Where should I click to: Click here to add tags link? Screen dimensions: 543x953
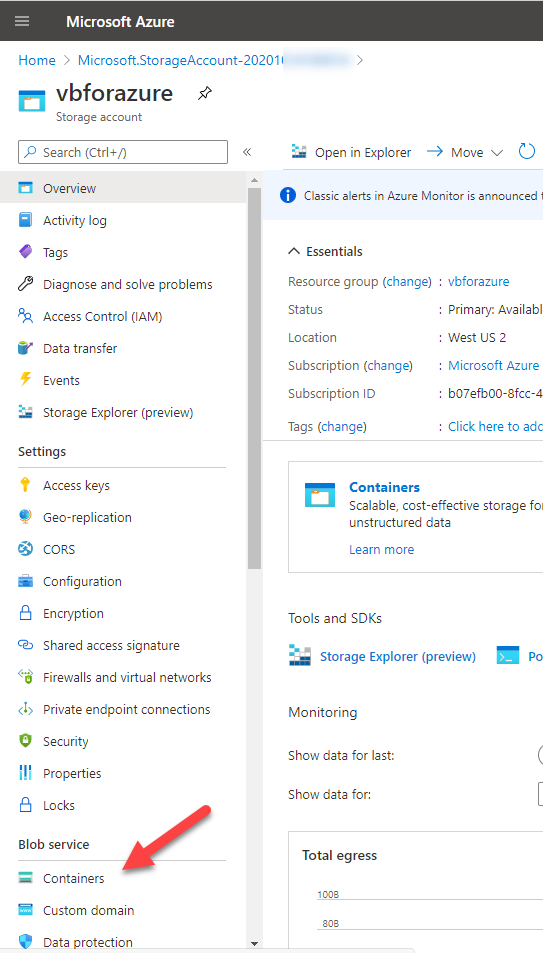tap(495, 427)
